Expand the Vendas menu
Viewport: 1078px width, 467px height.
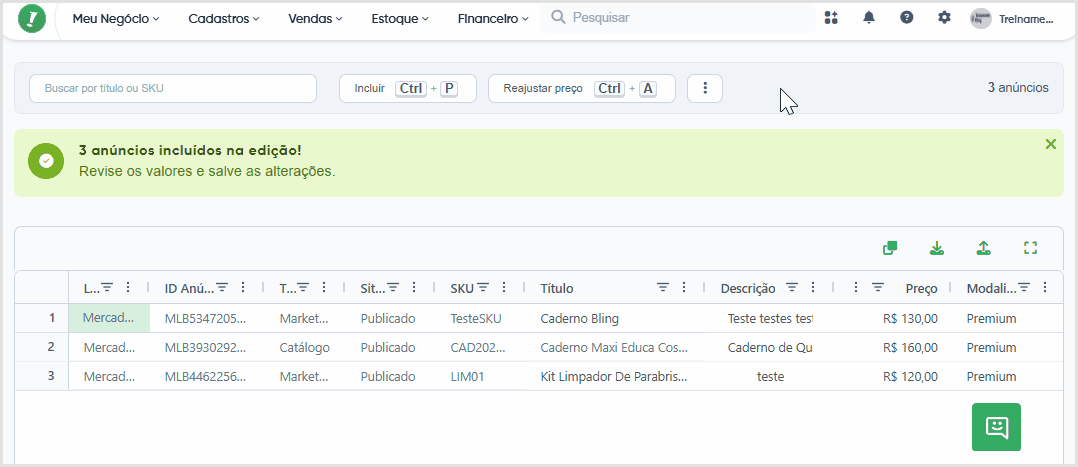click(316, 19)
